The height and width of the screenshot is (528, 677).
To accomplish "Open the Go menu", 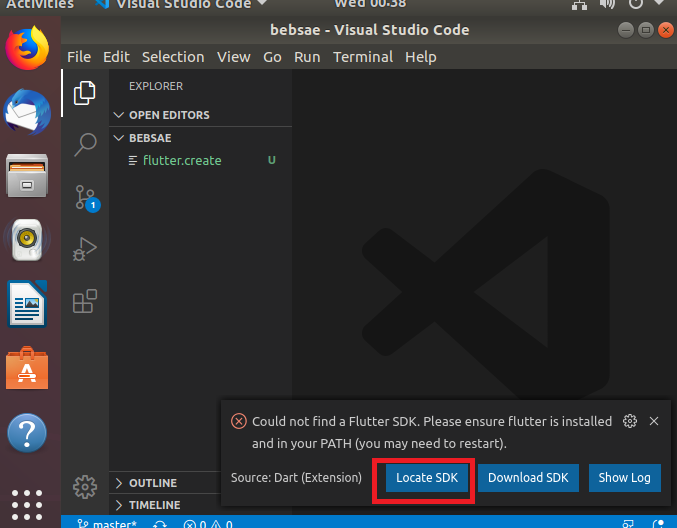I will 272,57.
